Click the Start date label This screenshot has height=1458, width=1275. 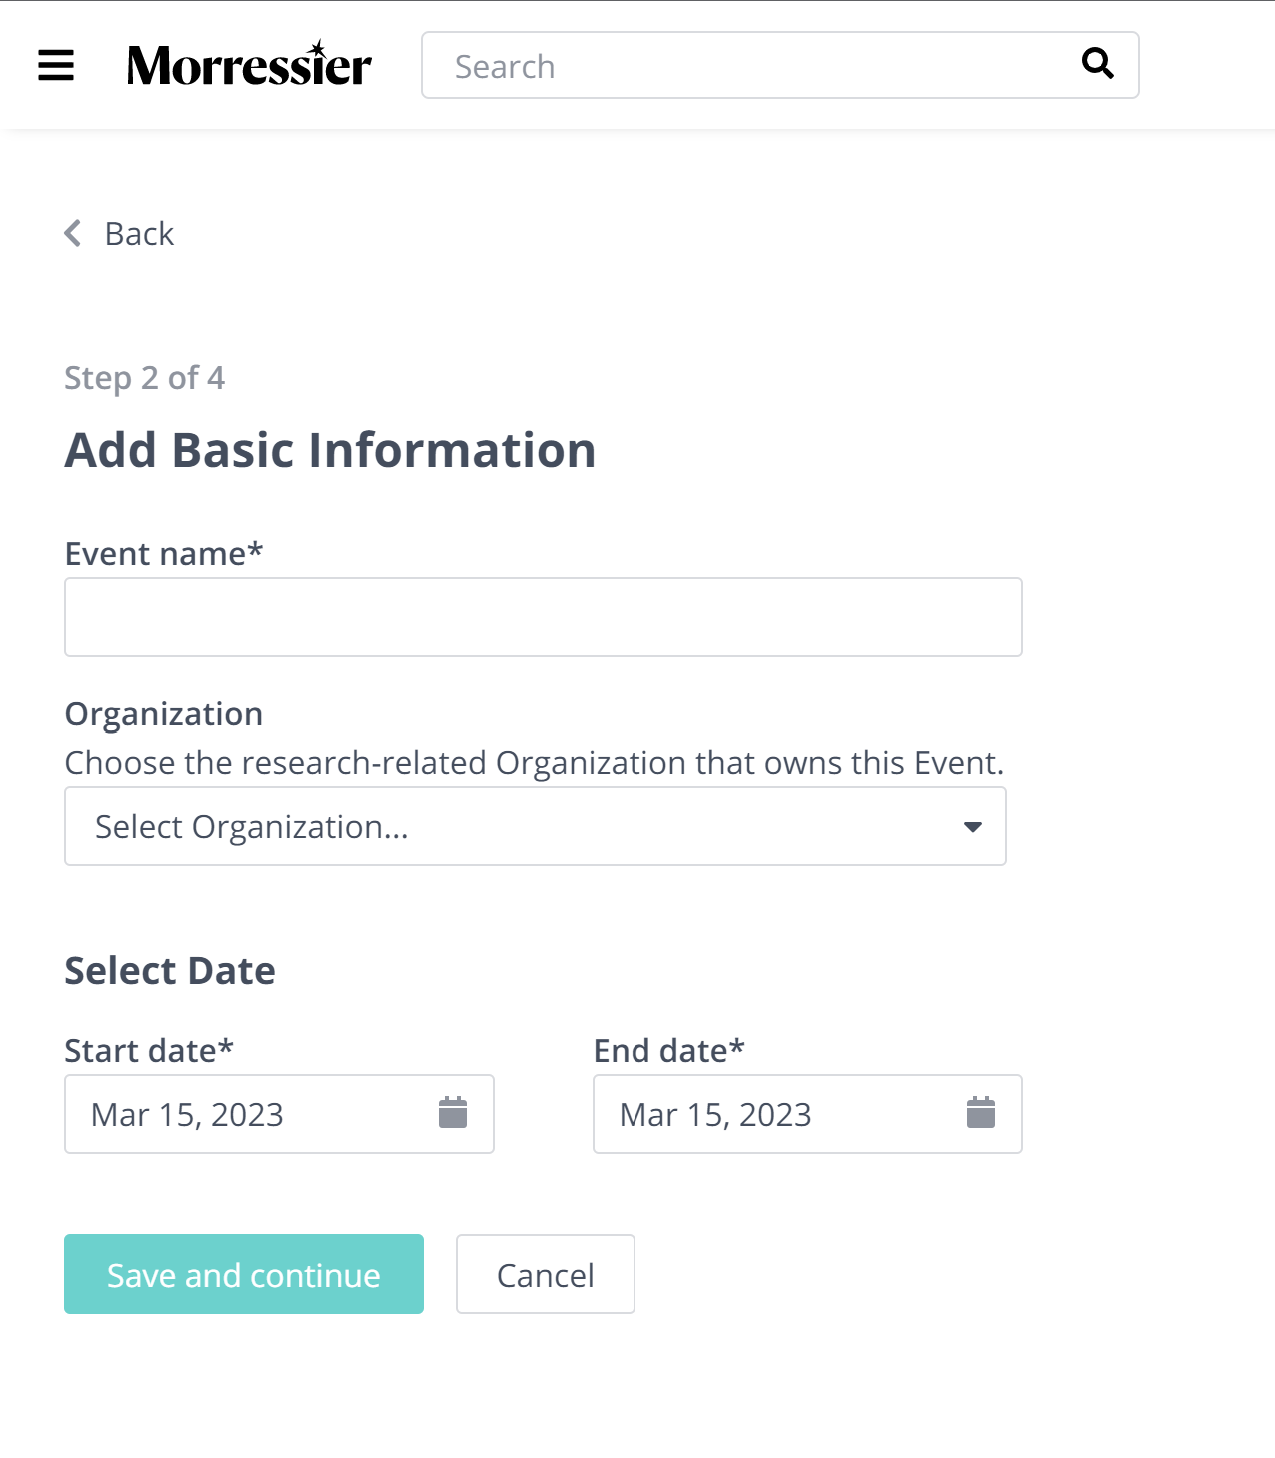(x=149, y=1051)
